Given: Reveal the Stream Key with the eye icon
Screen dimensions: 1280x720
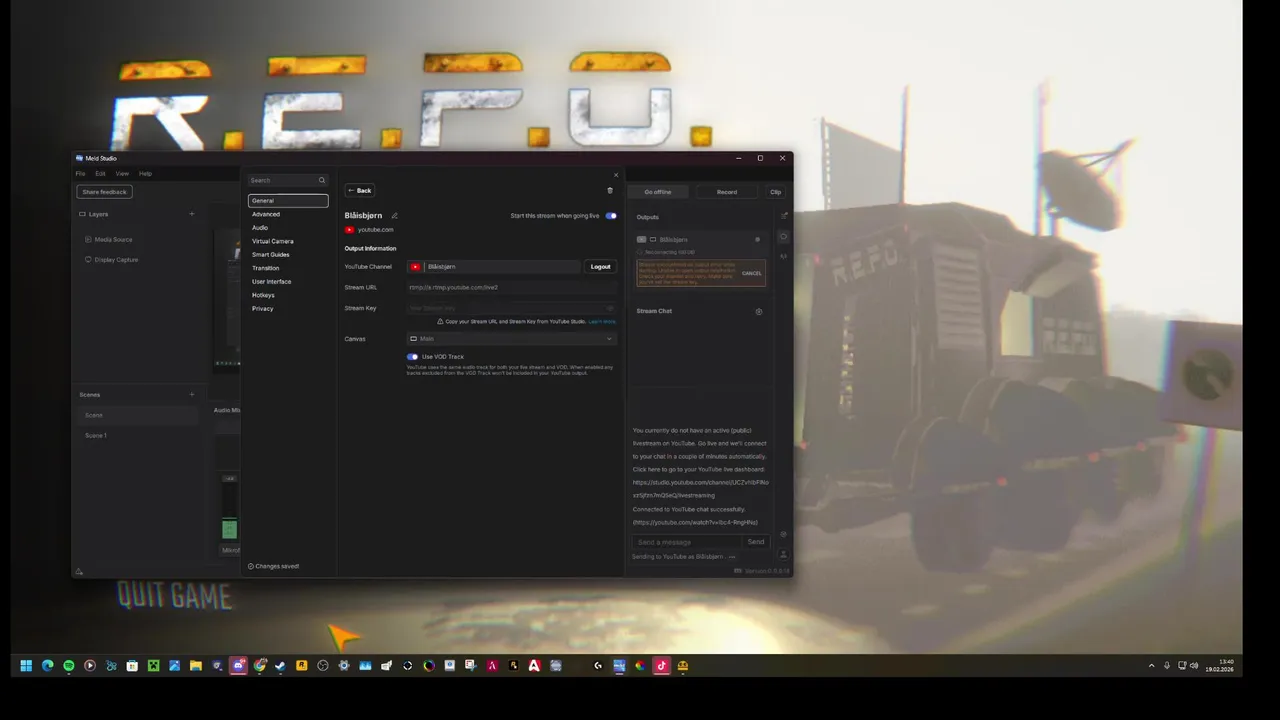Looking at the screenshot, I should 610,308.
